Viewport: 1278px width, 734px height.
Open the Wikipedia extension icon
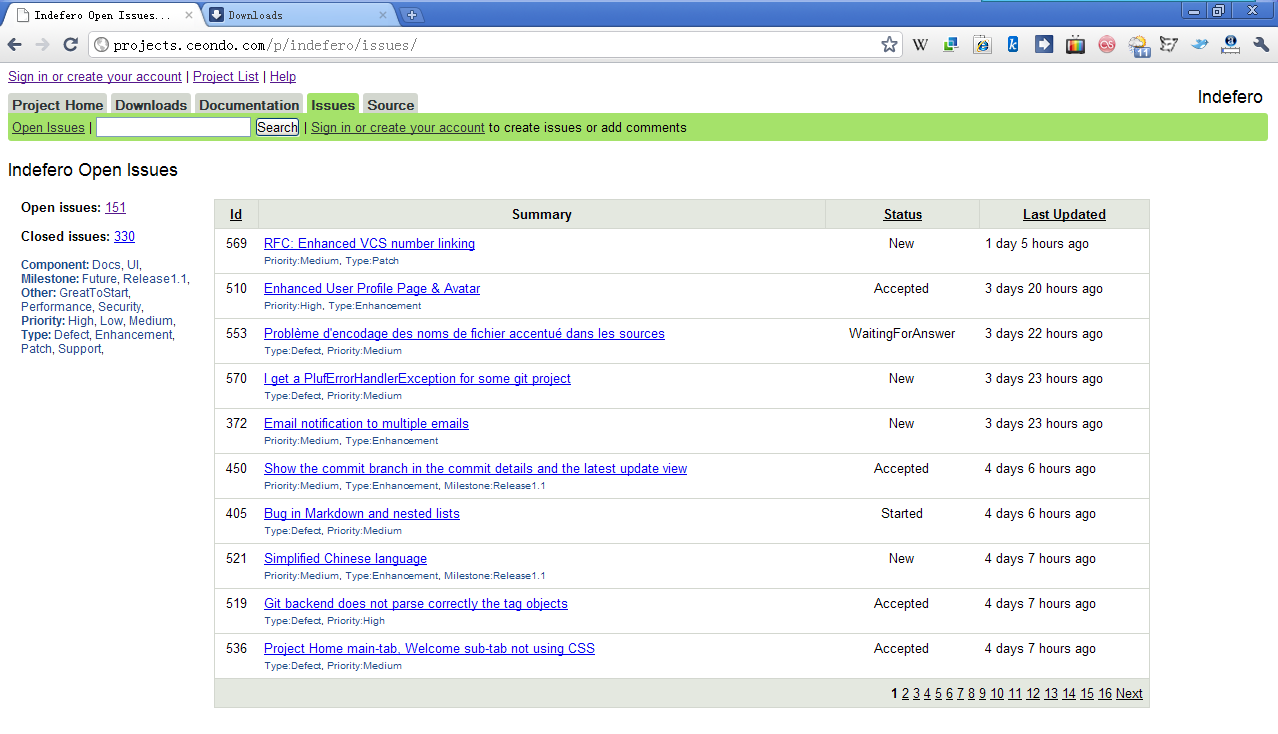pyautogui.click(x=920, y=45)
